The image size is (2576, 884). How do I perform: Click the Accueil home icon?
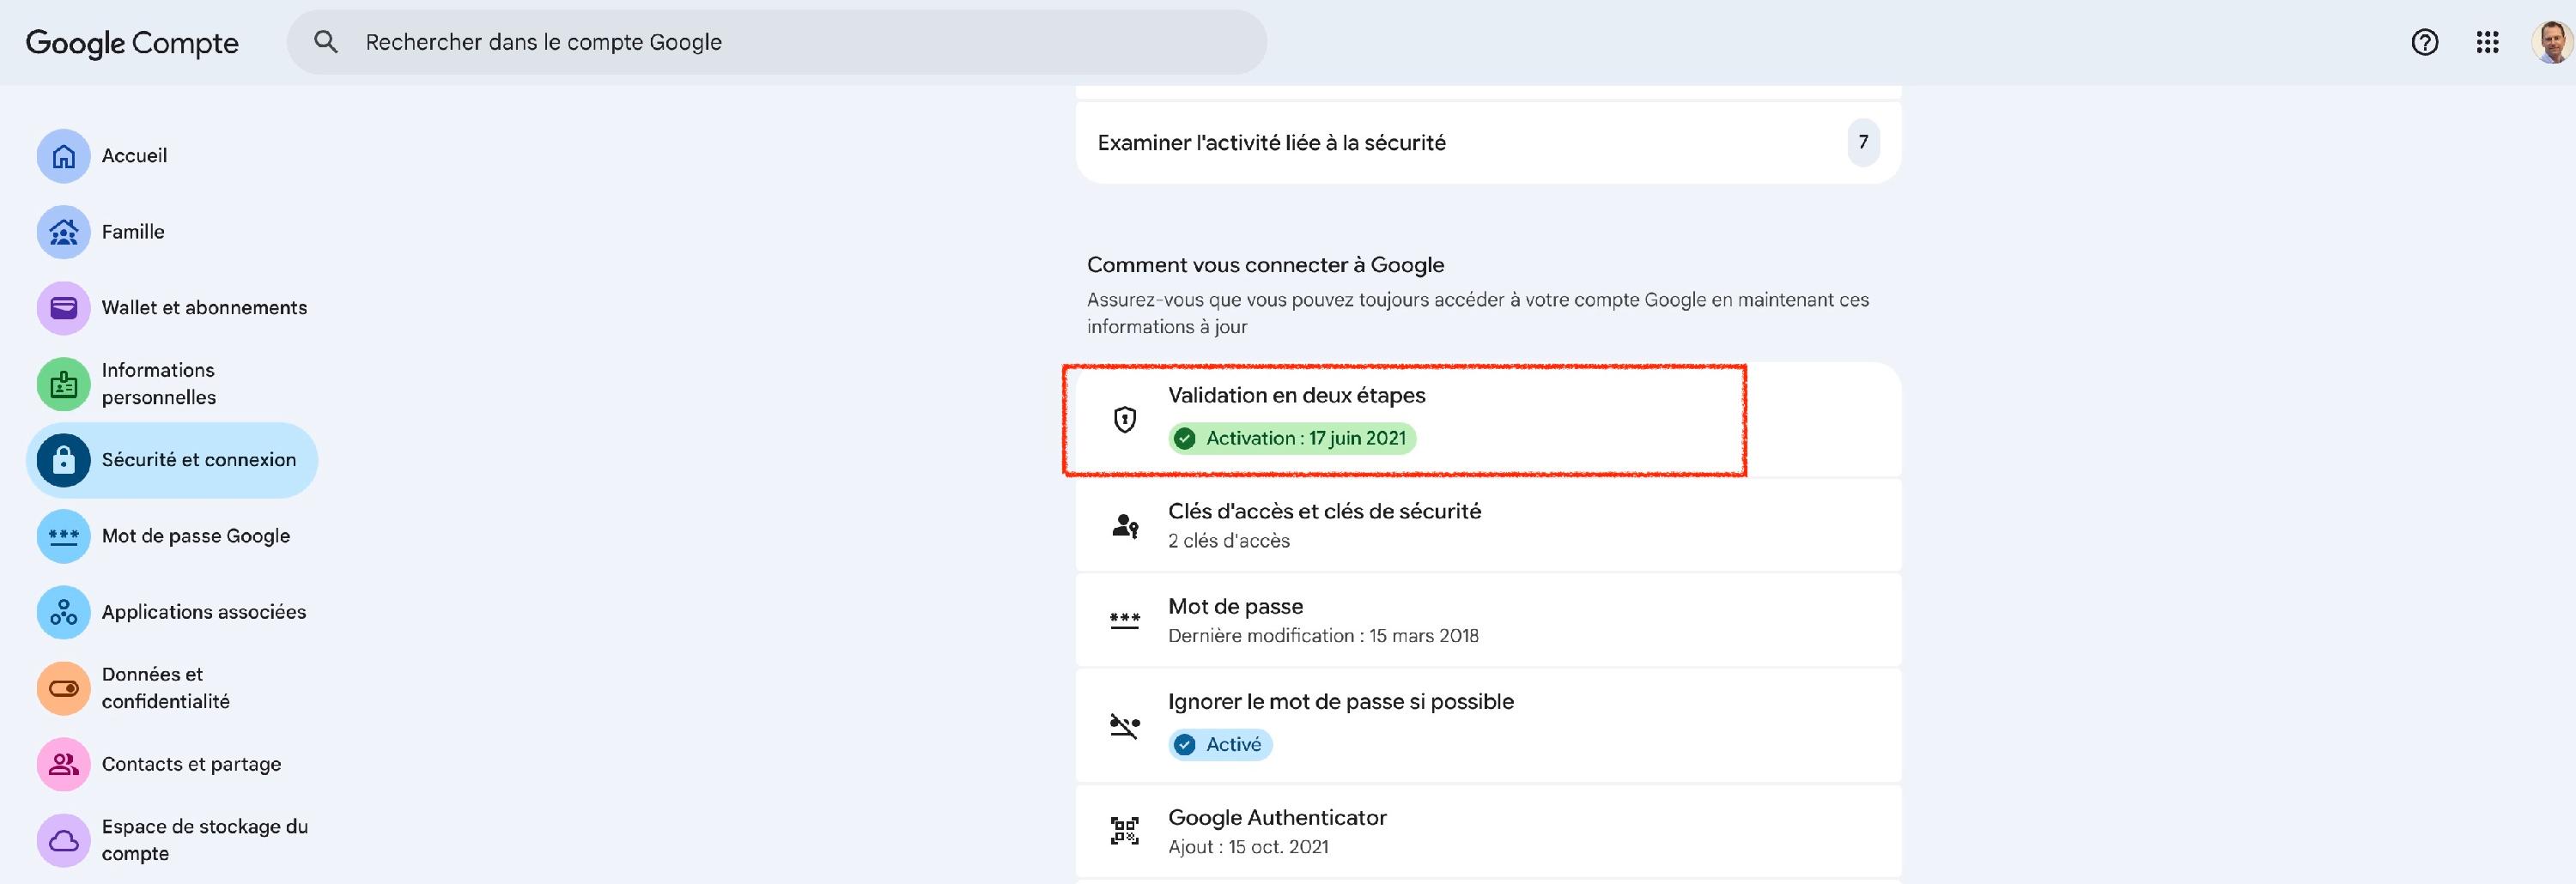click(x=64, y=156)
